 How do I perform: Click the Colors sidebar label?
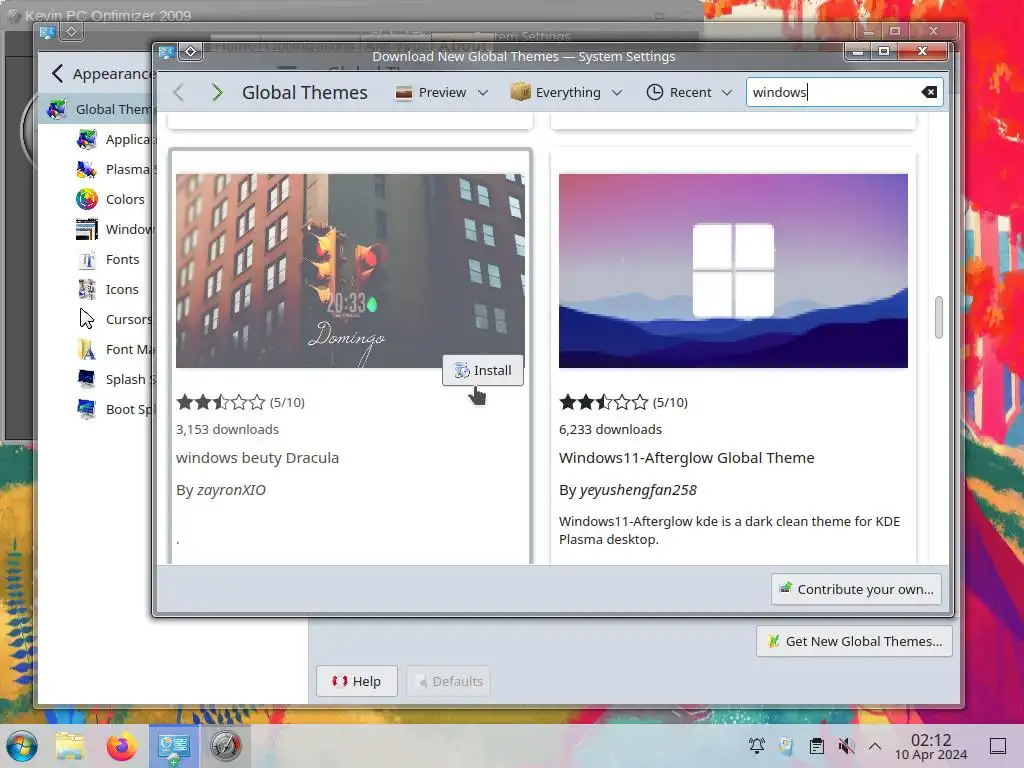pos(125,199)
